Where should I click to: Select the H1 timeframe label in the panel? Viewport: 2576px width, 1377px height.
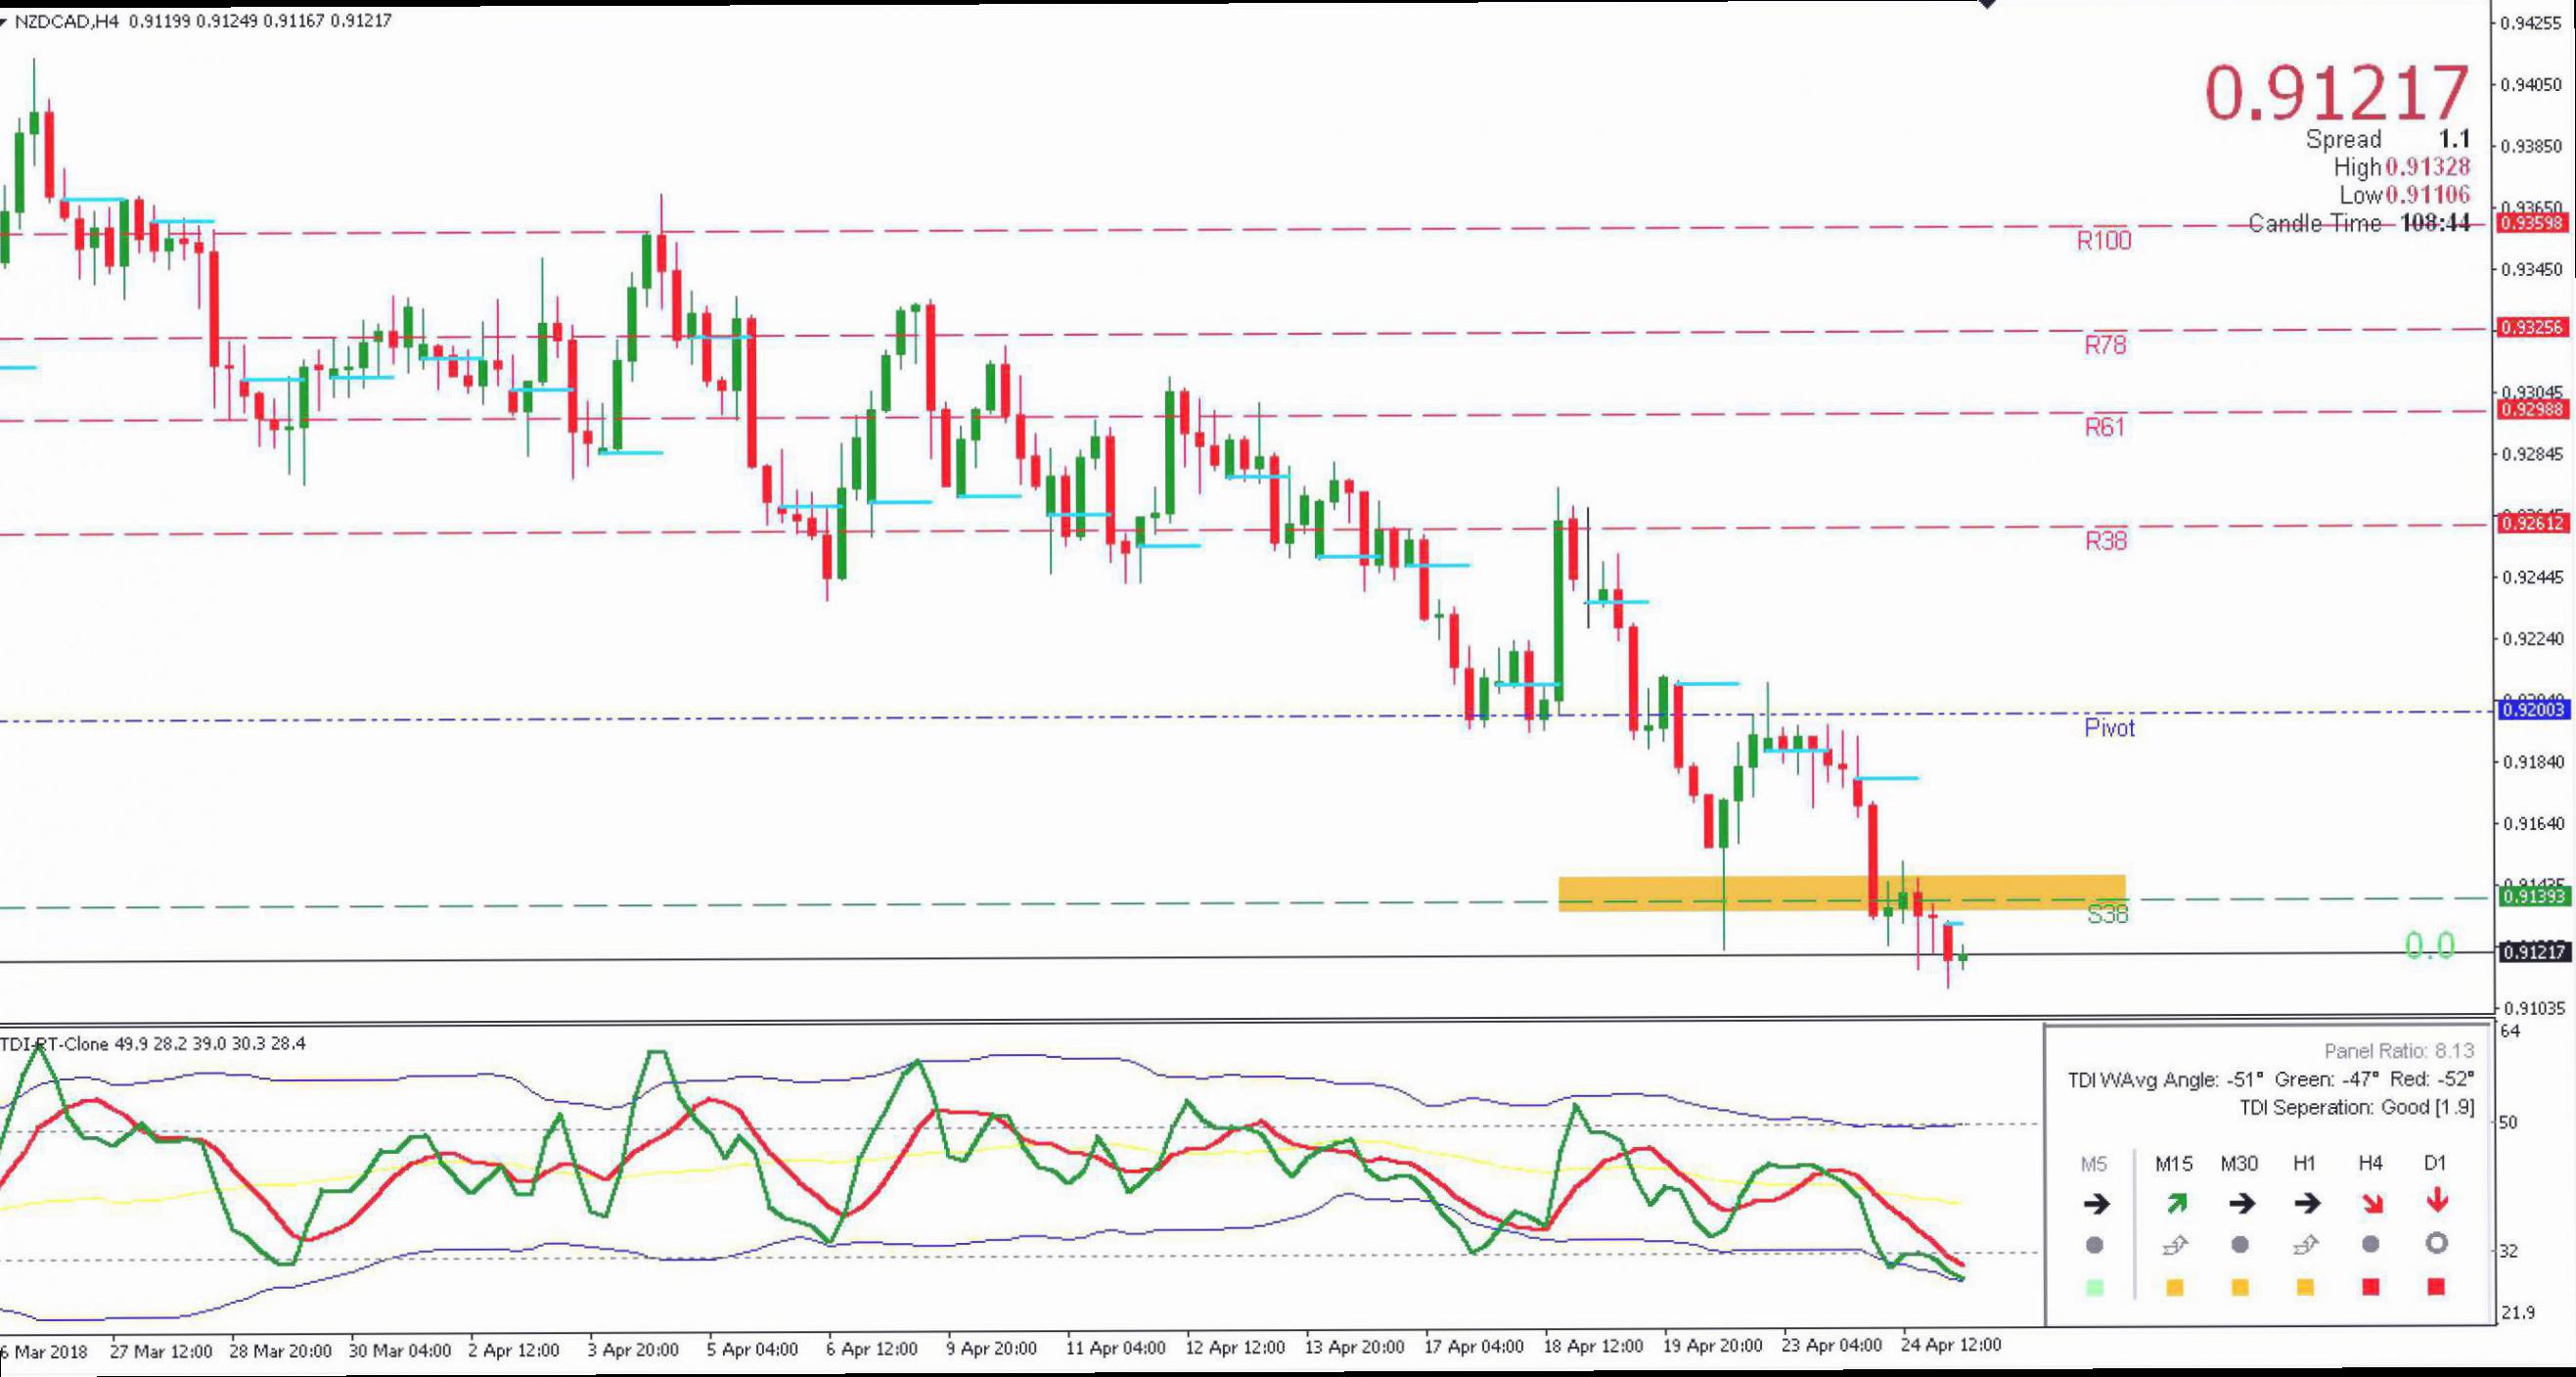(2305, 1164)
